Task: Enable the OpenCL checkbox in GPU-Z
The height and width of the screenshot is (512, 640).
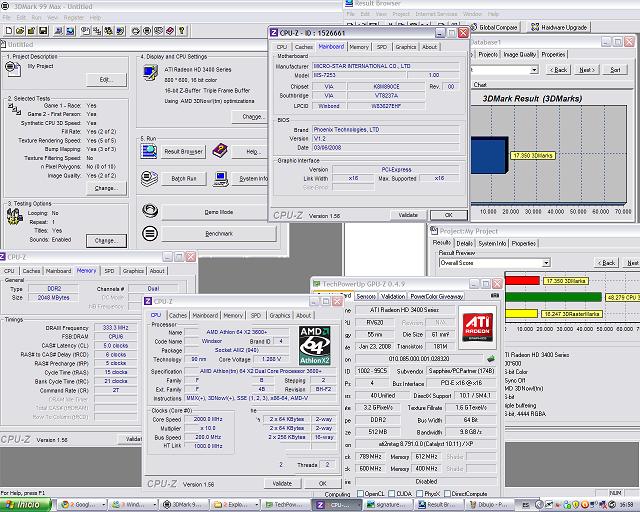Action: [x=360, y=494]
